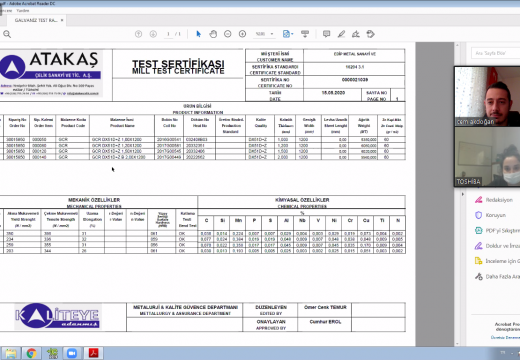Add a comment with the speech bubble icon
The image size is (520, 360).
[x=326, y=34]
